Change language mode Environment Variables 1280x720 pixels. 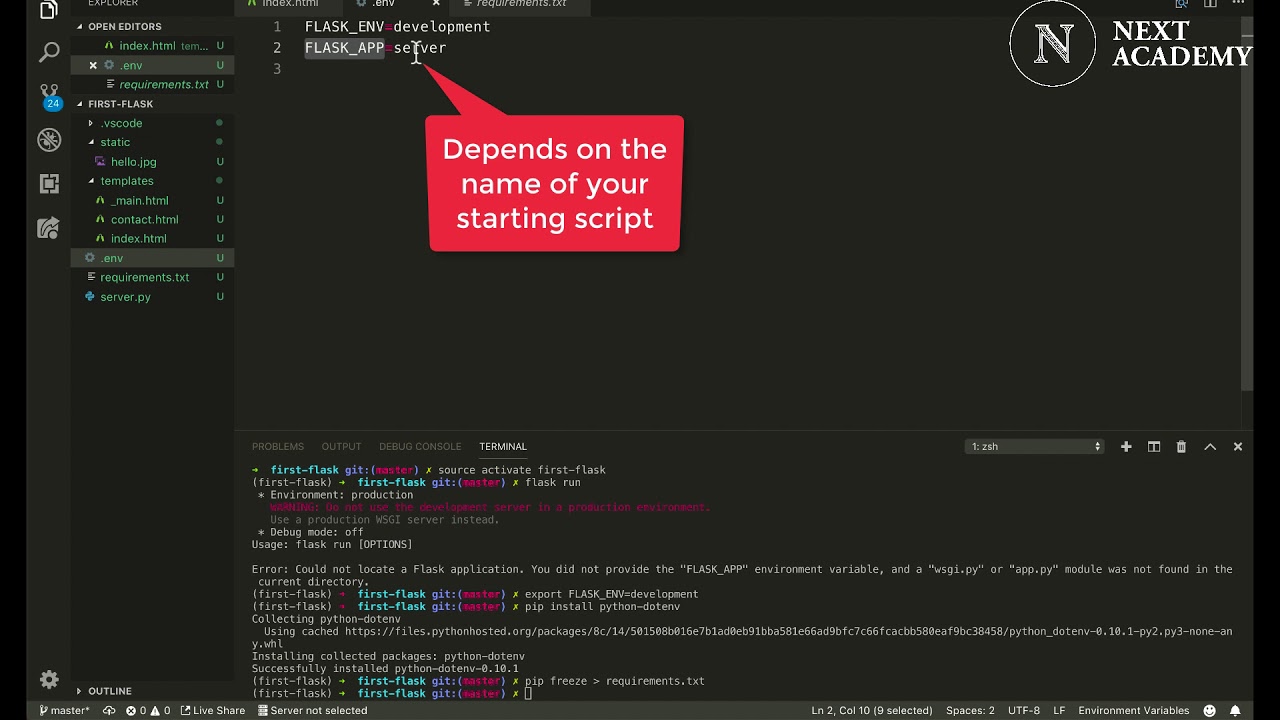[1133, 710]
